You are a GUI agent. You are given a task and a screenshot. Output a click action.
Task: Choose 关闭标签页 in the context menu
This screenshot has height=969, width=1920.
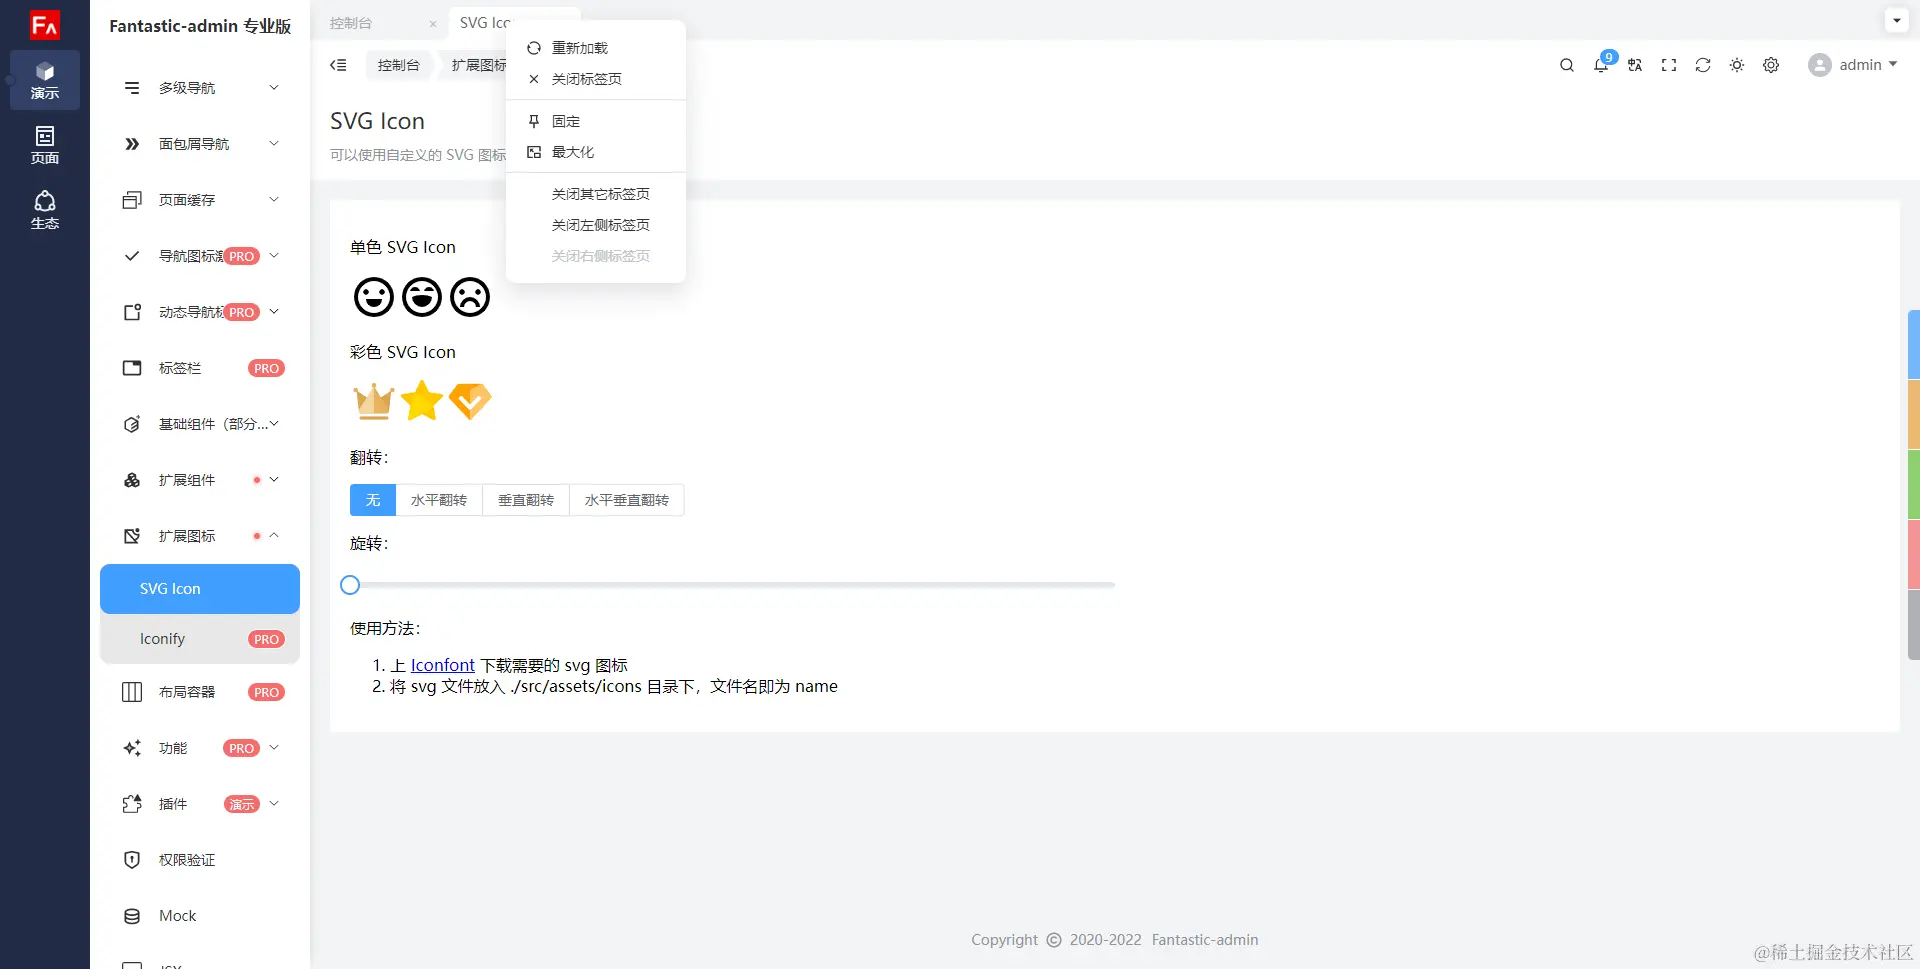596,79
